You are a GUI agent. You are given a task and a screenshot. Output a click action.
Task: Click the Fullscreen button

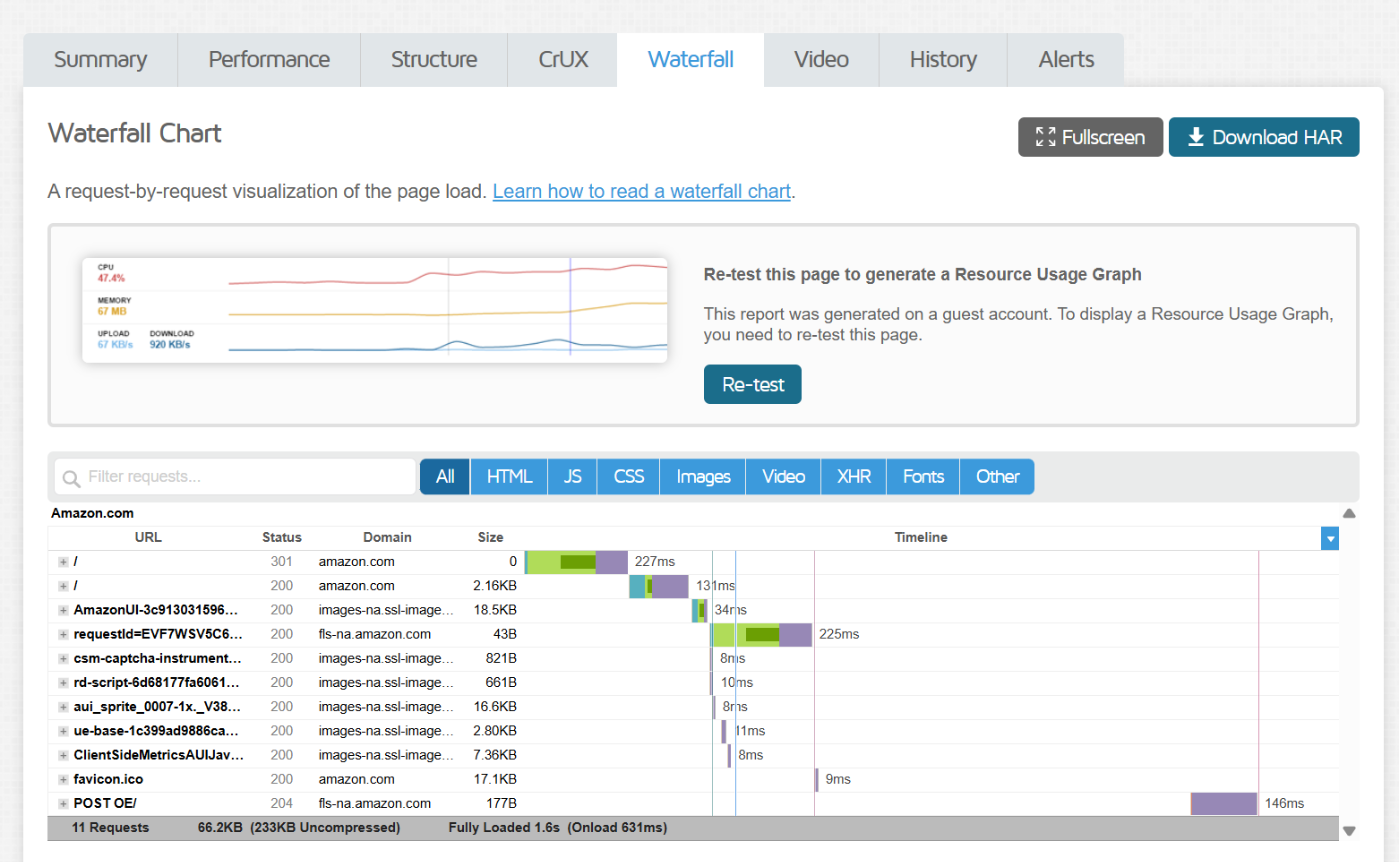1090,137
